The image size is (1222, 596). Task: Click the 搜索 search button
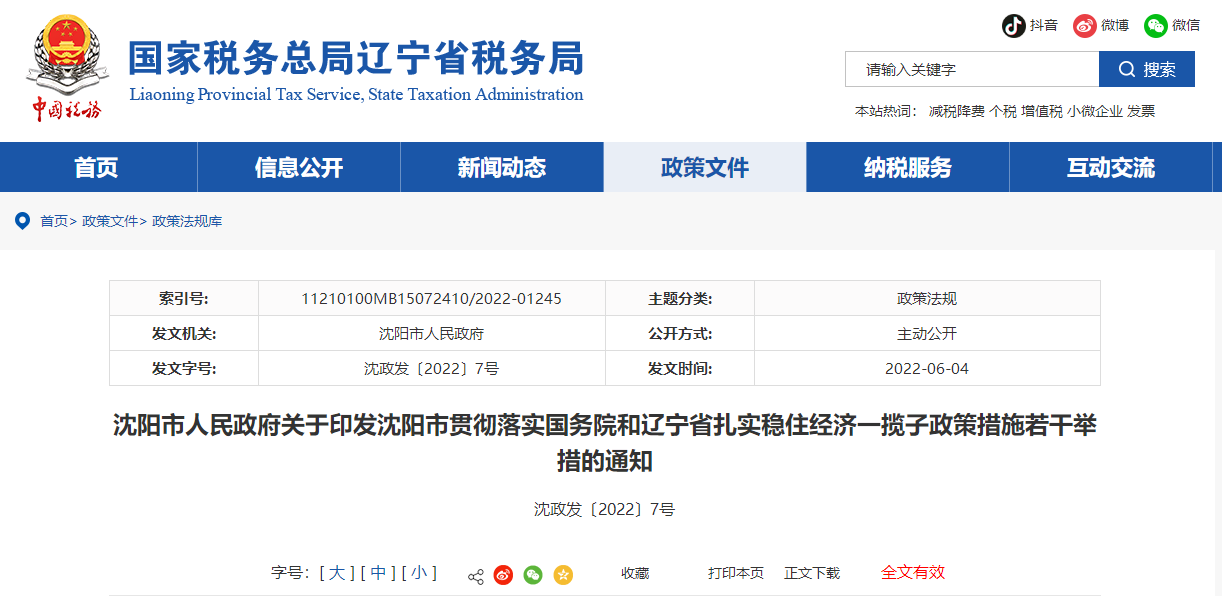click(x=1147, y=69)
